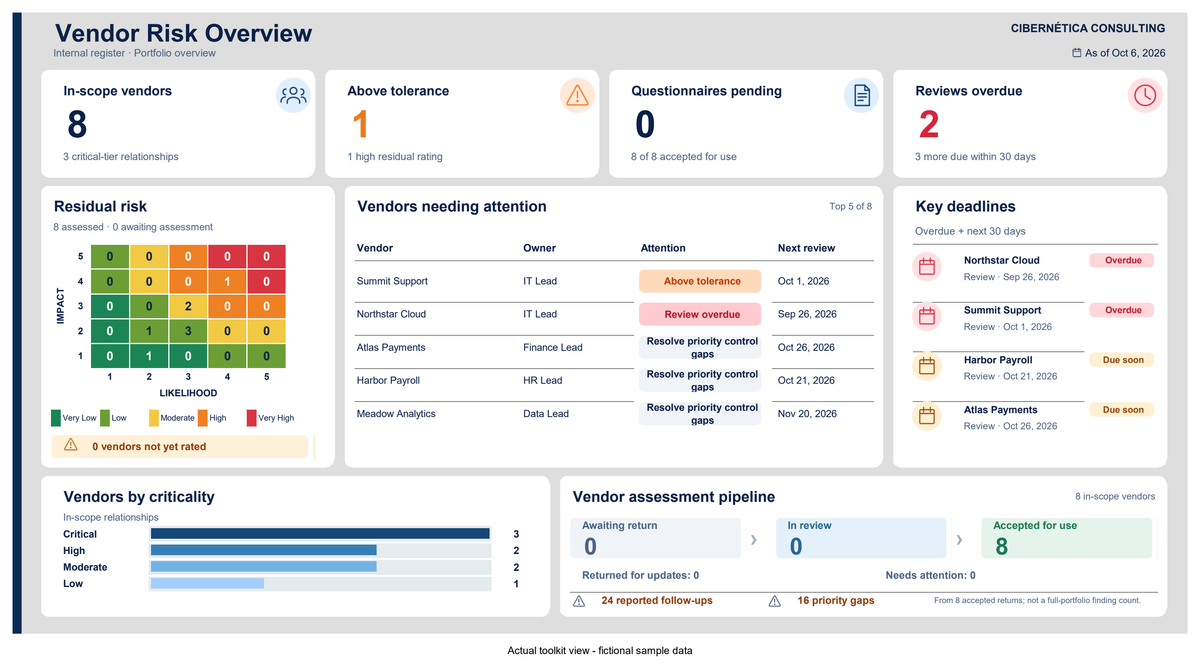Image resolution: width=1200 pixels, height=669 pixels.
Task: Click the Overdue tag for Northstar Cloud deadline
Action: click(x=1122, y=260)
